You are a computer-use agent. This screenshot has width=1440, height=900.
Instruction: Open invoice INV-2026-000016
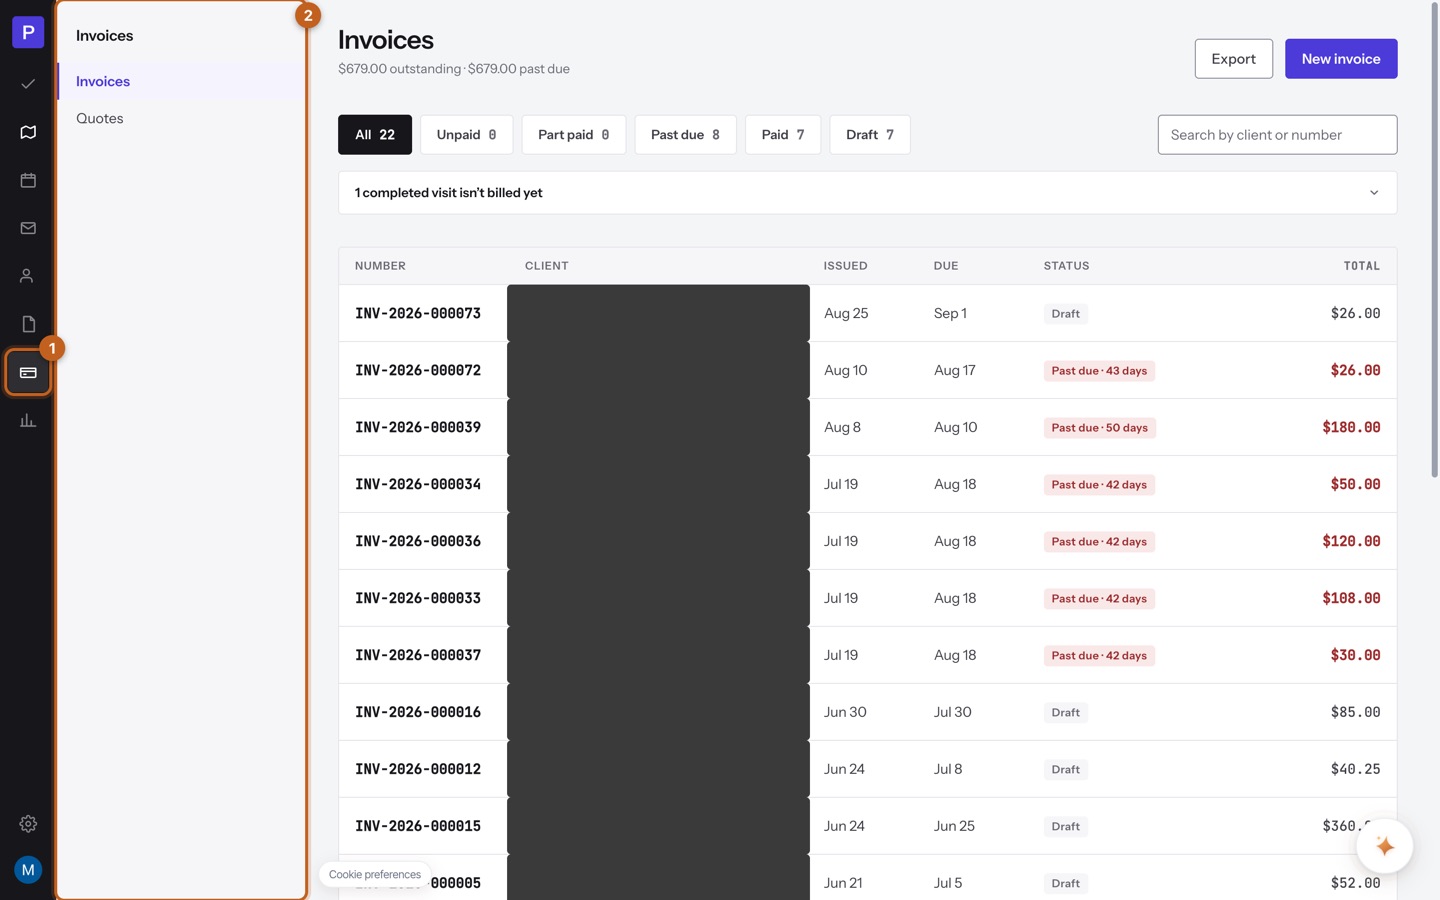tap(418, 713)
